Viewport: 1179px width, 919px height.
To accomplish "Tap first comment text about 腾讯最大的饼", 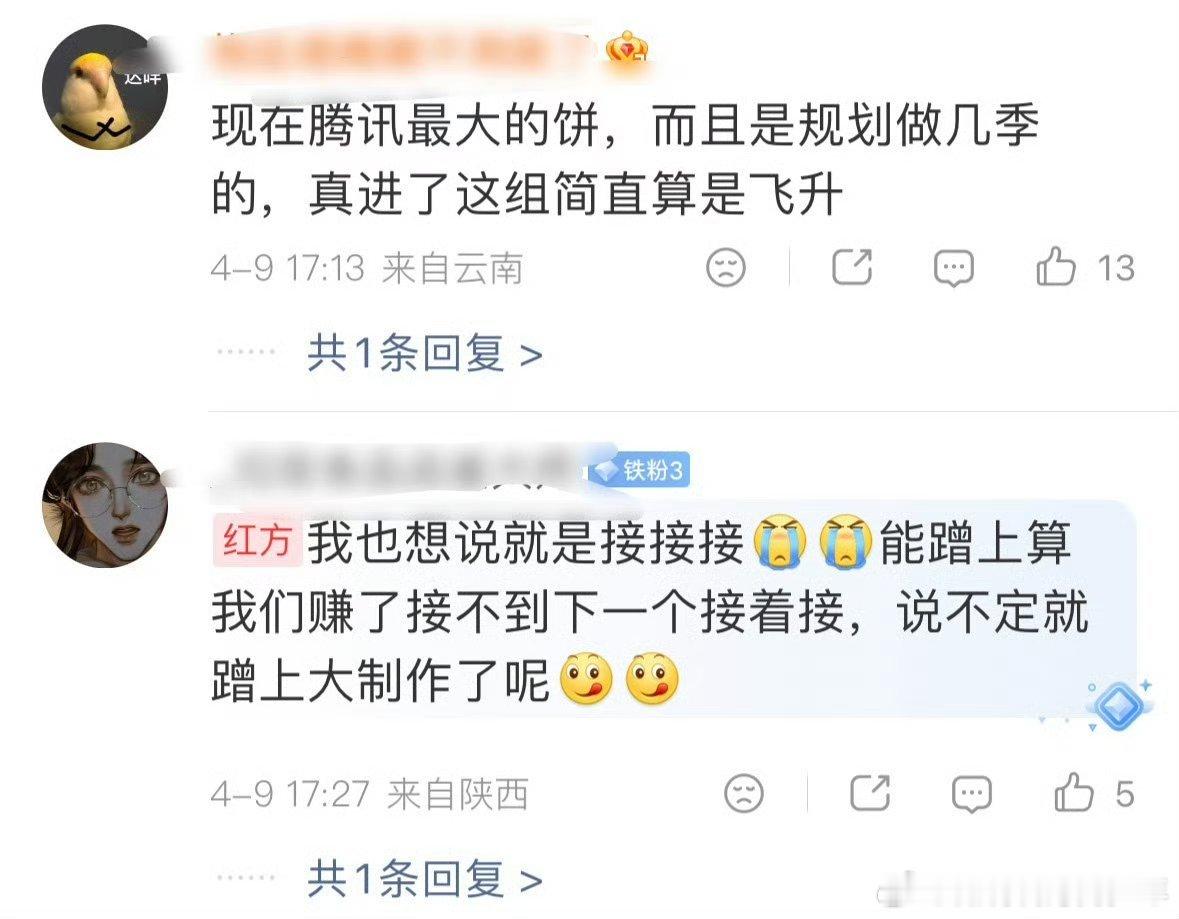I will click(624, 159).
